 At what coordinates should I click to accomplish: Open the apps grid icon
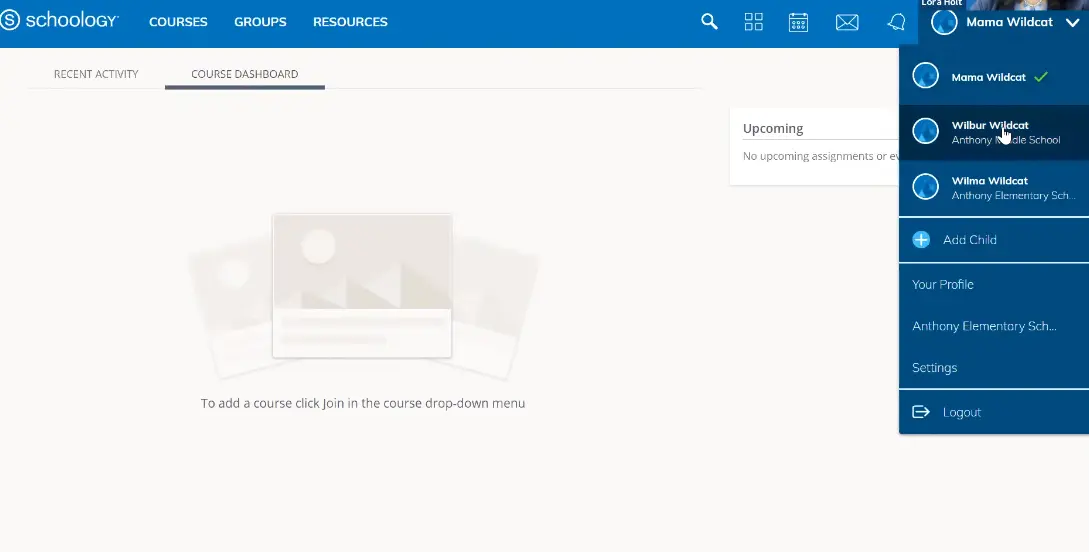point(753,22)
